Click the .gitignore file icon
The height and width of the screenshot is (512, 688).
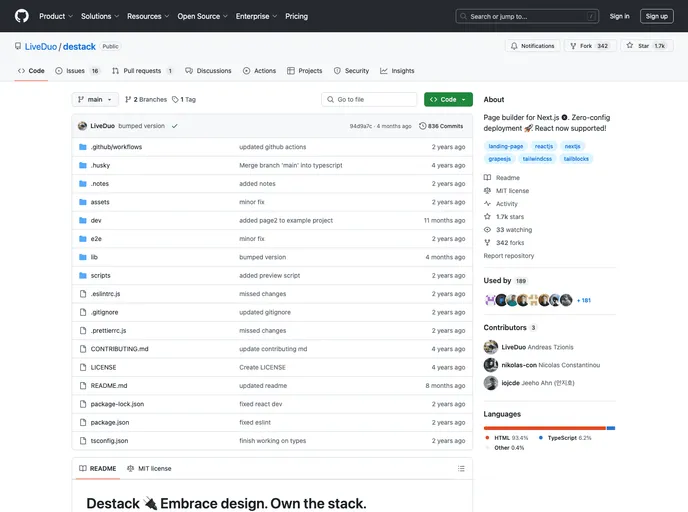coord(82,312)
